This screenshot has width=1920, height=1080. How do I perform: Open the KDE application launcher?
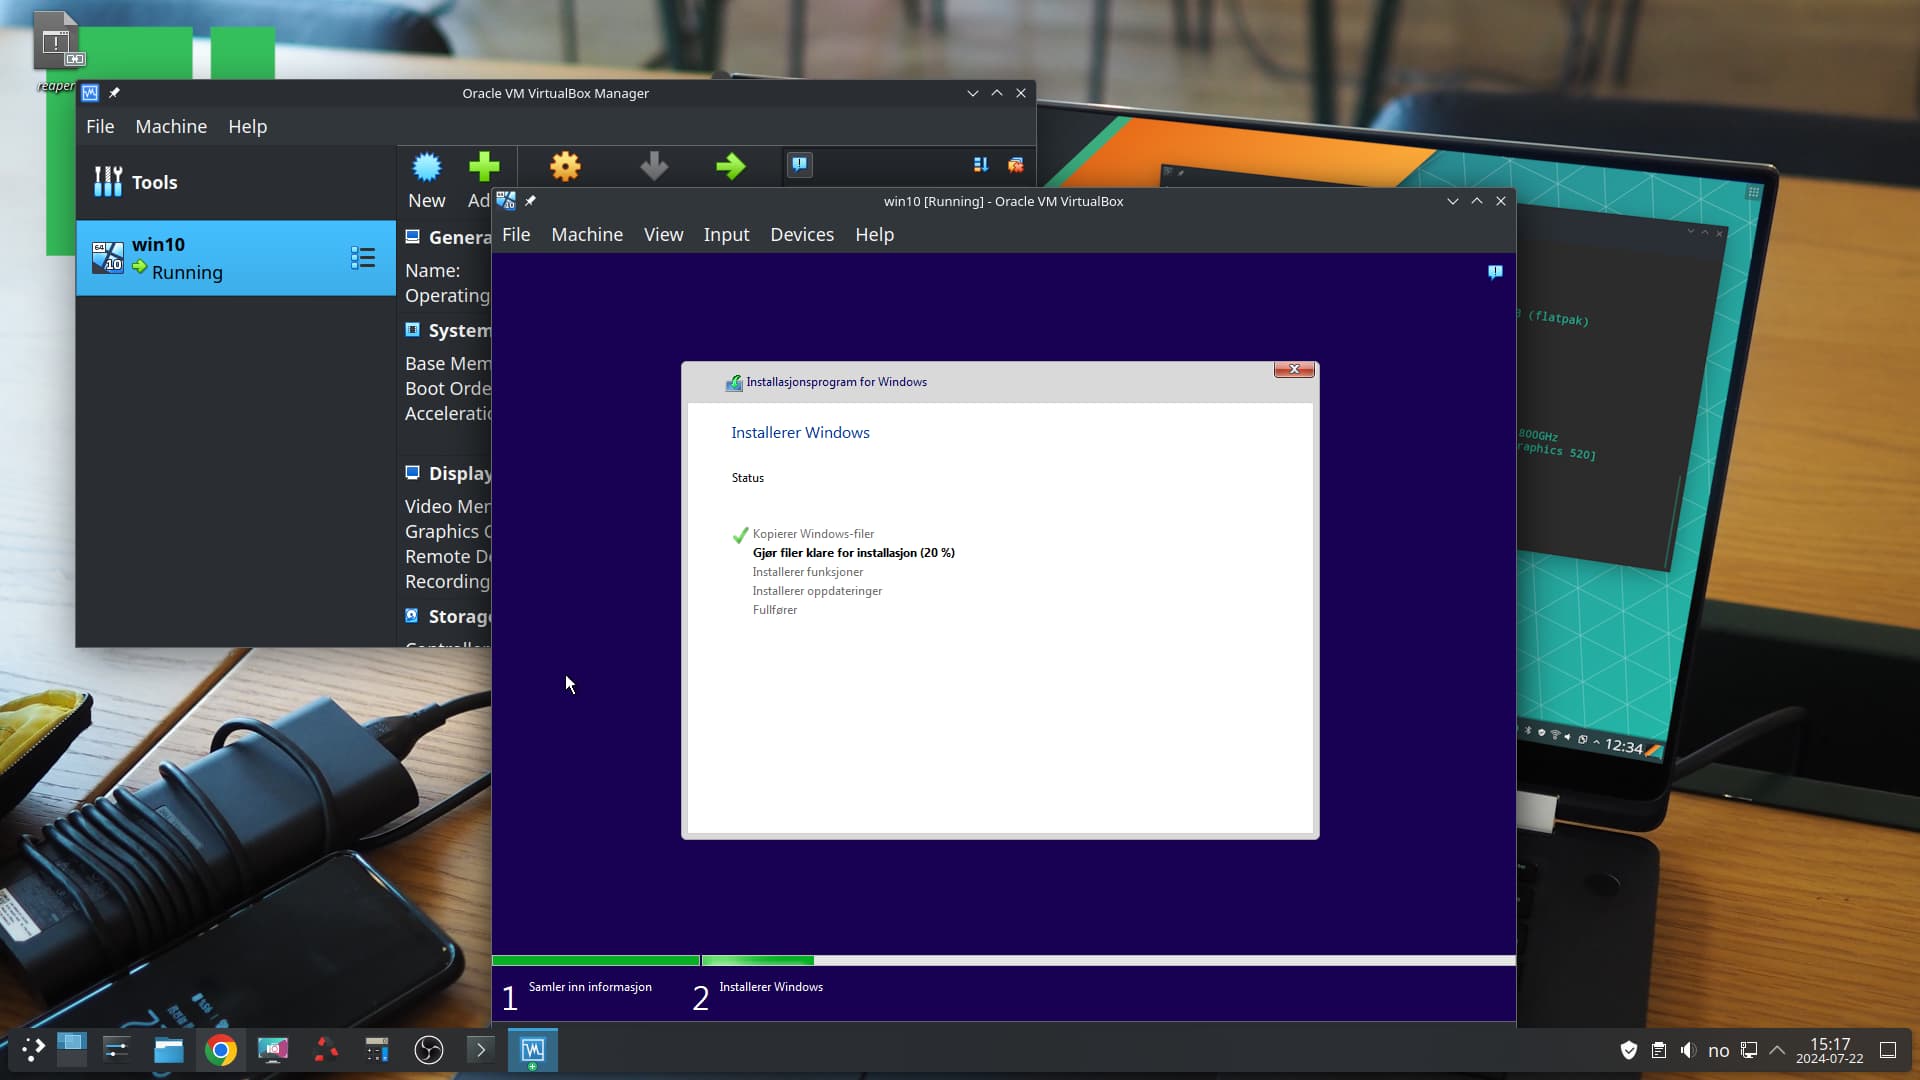coord(33,1050)
